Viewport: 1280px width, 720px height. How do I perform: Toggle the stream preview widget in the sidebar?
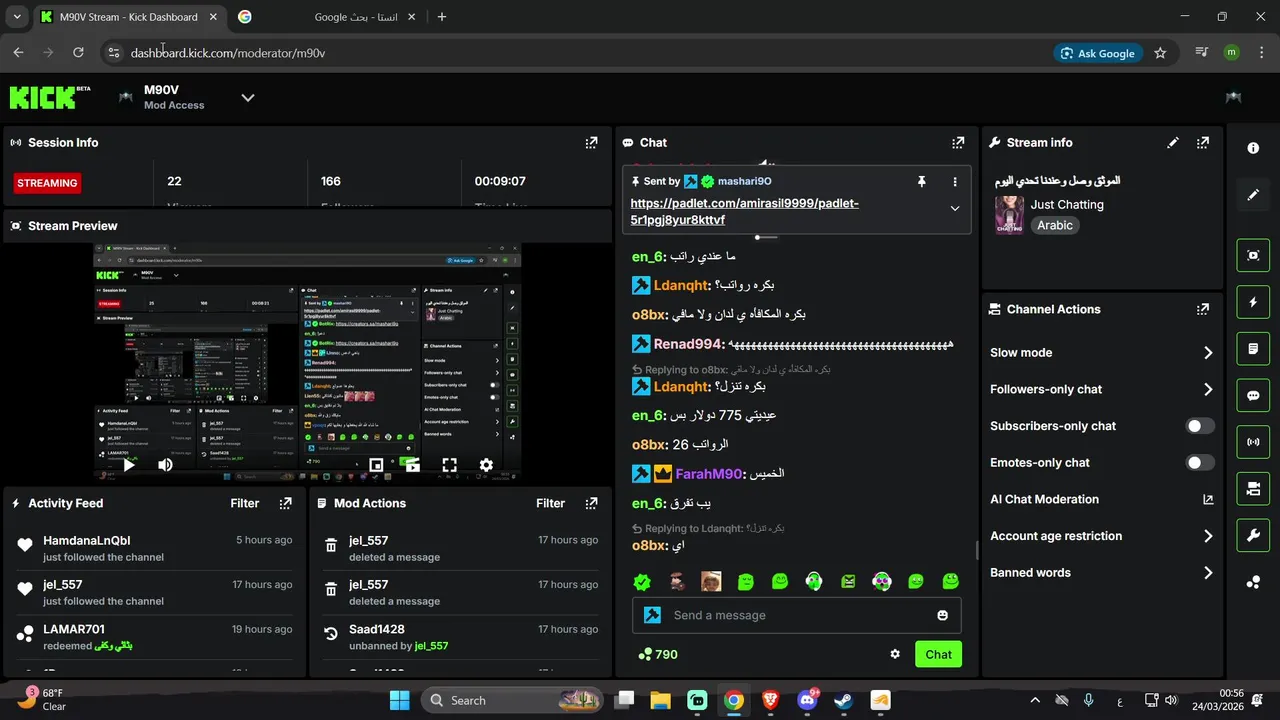tap(1253, 255)
